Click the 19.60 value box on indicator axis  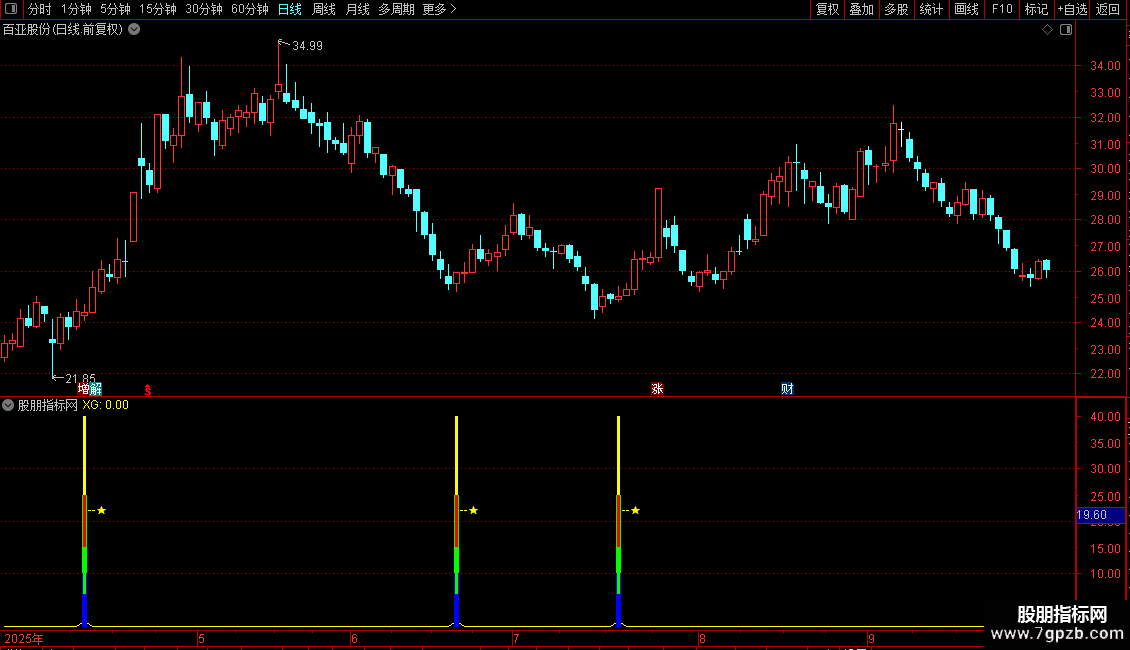1100,515
